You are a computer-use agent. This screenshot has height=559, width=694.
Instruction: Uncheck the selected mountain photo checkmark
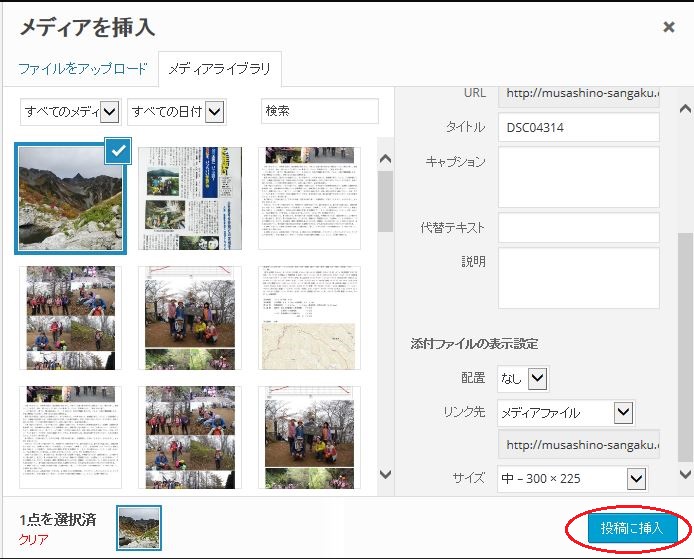pyautogui.click(x=118, y=150)
